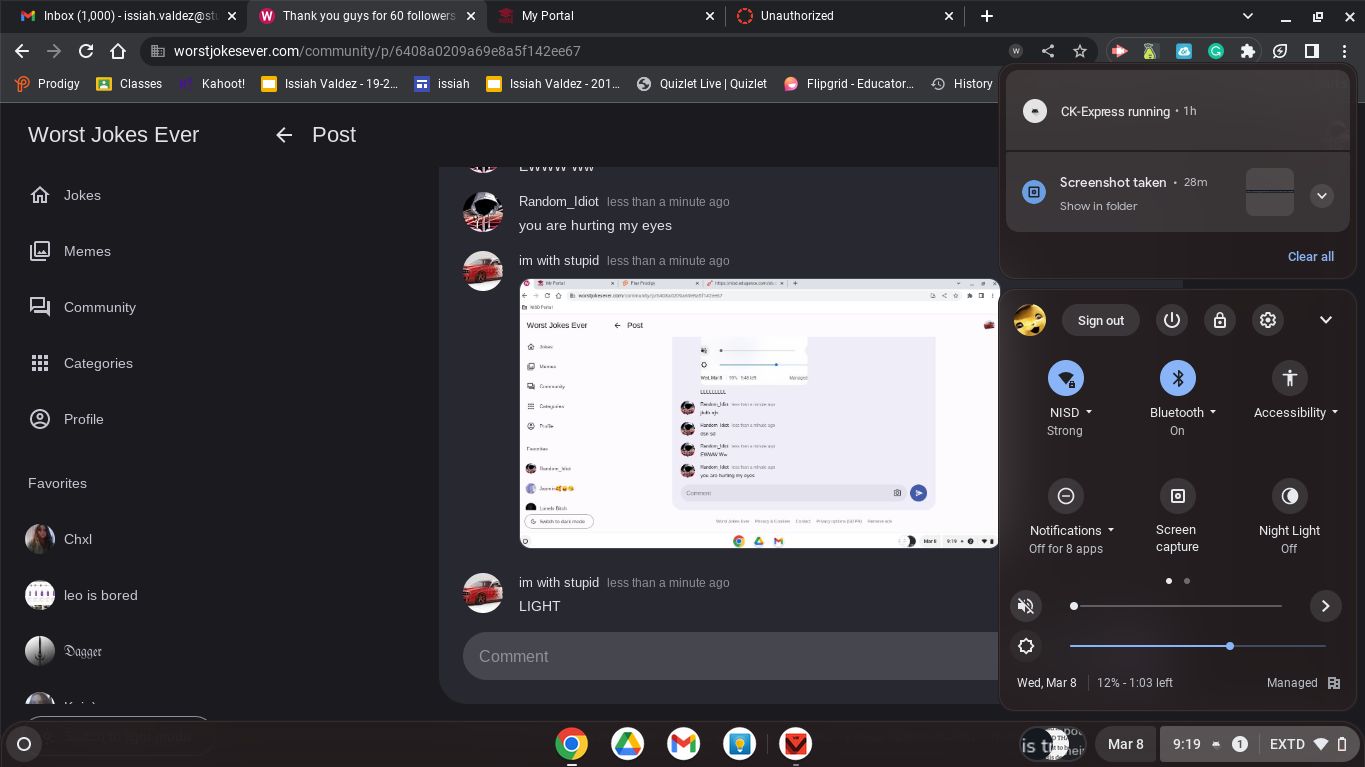Click Clear all notifications
This screenshot has height=767, width=1365.
point(1310,256)
